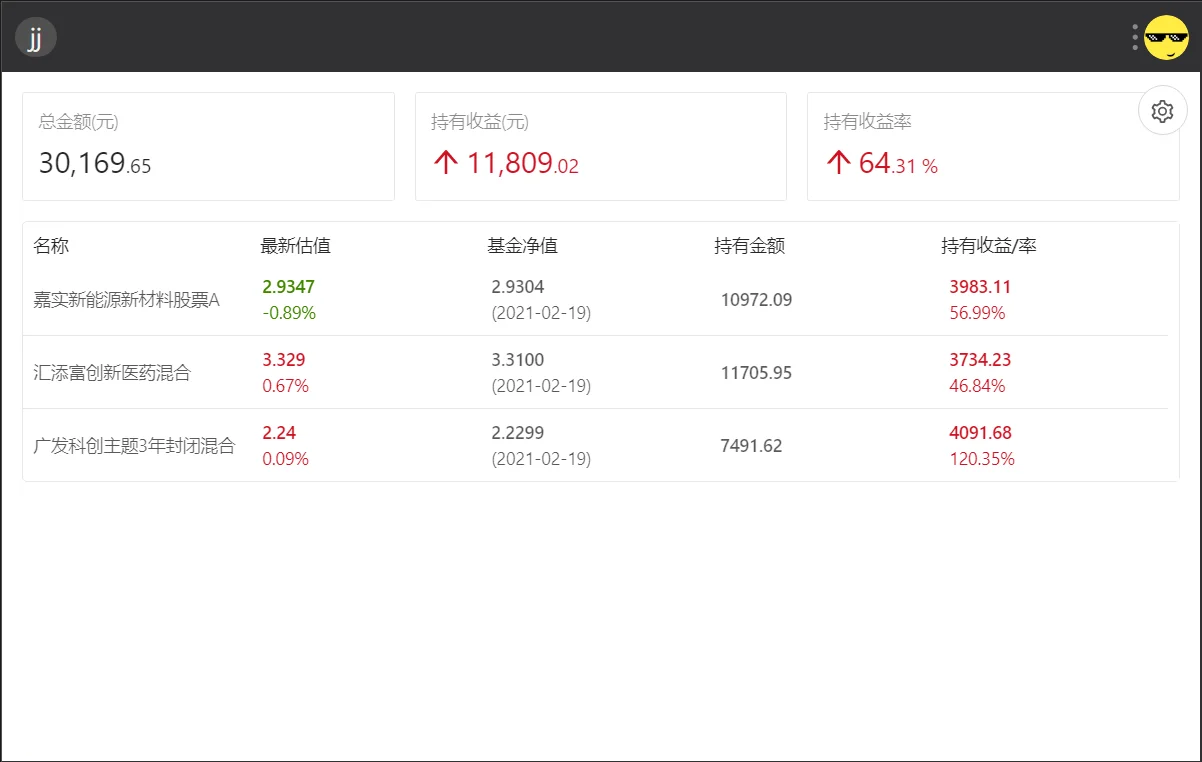Select fund 嘉实新能源新材料股票A
The image size is (1202, 762).
click(126, 300)
